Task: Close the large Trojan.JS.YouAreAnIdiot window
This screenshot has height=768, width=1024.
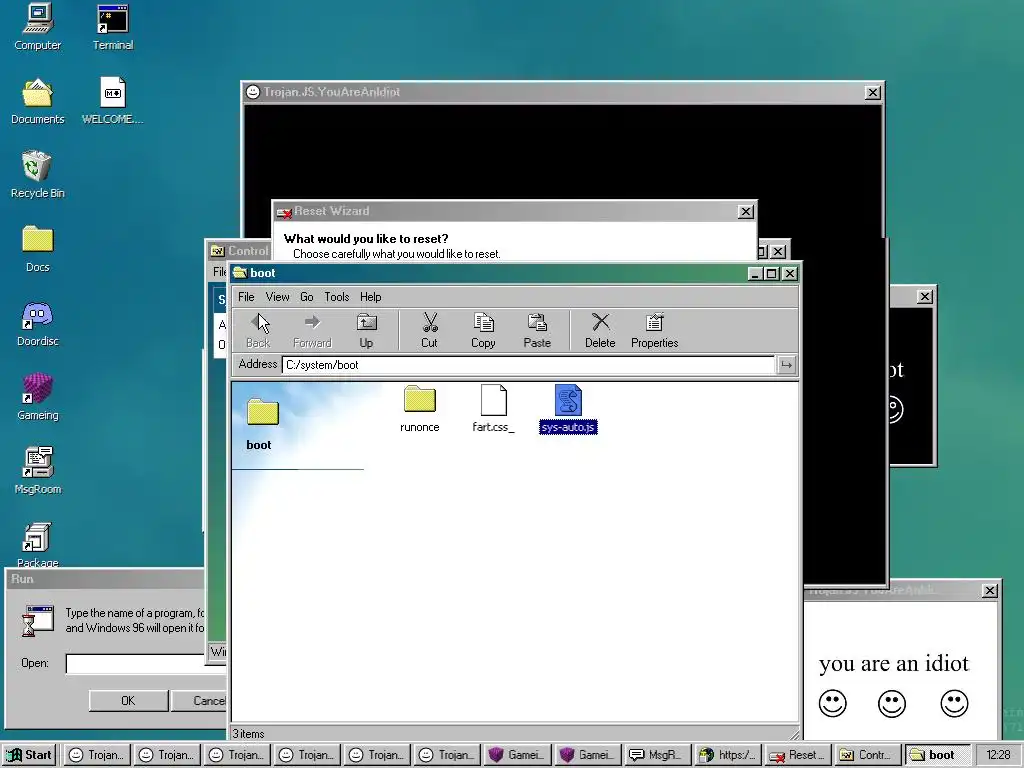Action: (872, 93)
